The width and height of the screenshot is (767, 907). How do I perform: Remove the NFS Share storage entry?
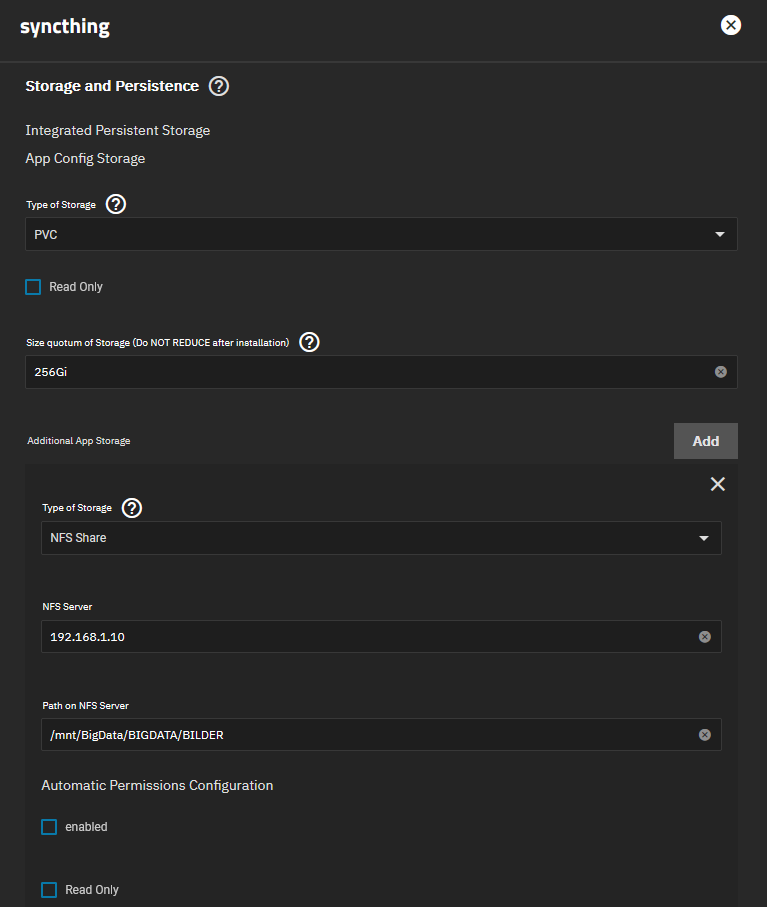coord(718,484)
